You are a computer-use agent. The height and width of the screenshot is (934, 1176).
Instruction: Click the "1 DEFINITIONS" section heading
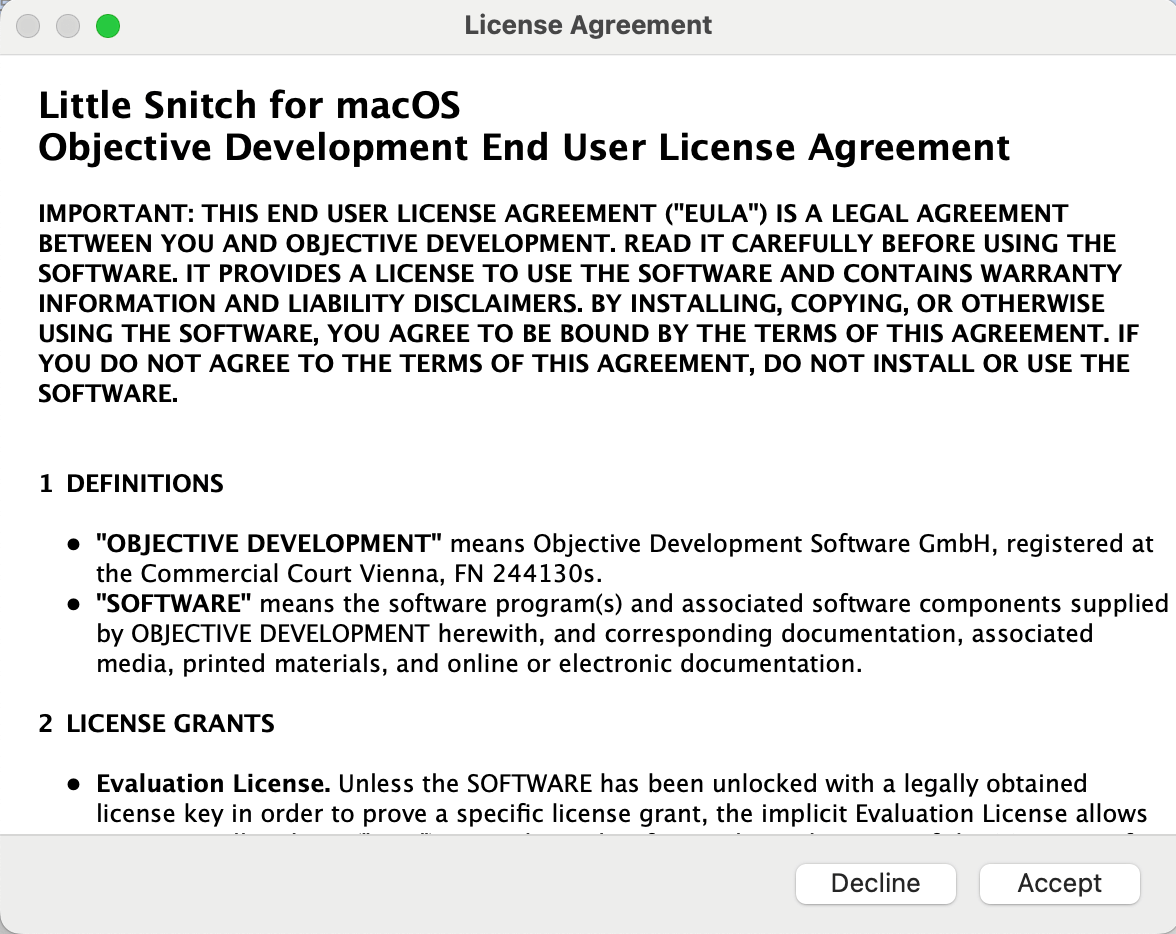[131, 483]
